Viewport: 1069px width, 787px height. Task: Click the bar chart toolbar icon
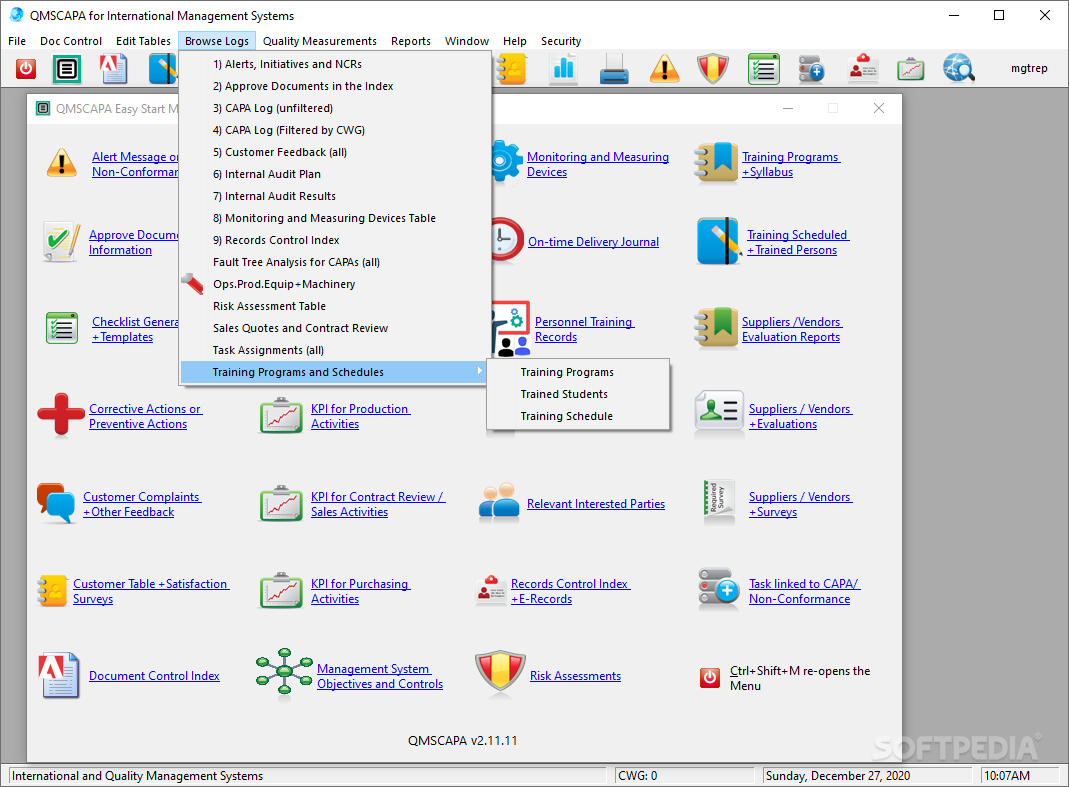tap(564, 69)
